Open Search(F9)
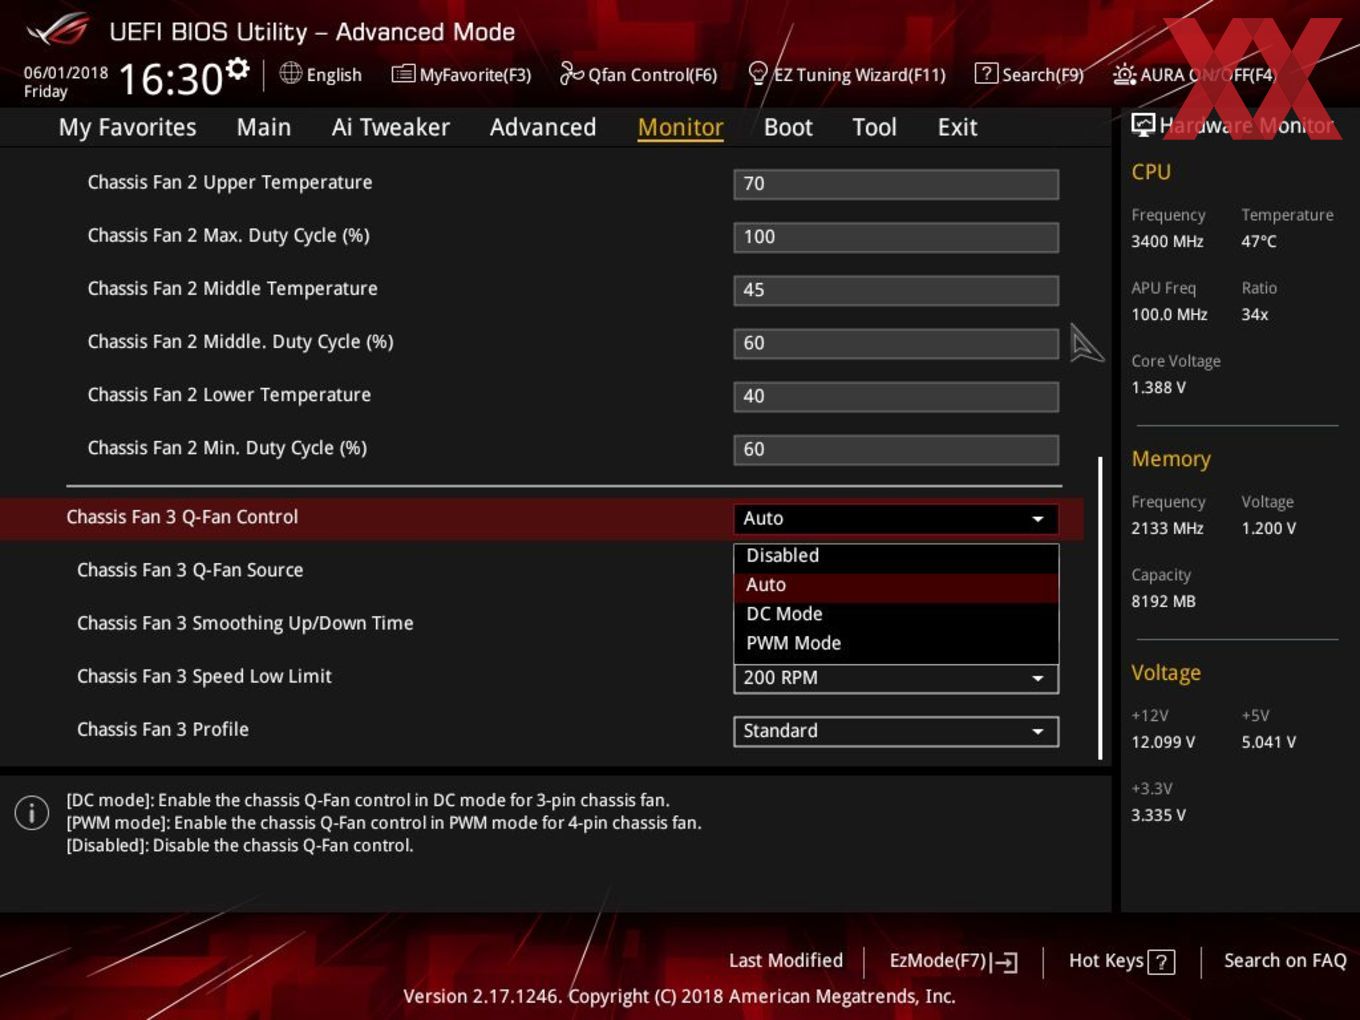1360x1020 pixels. 1029,75
